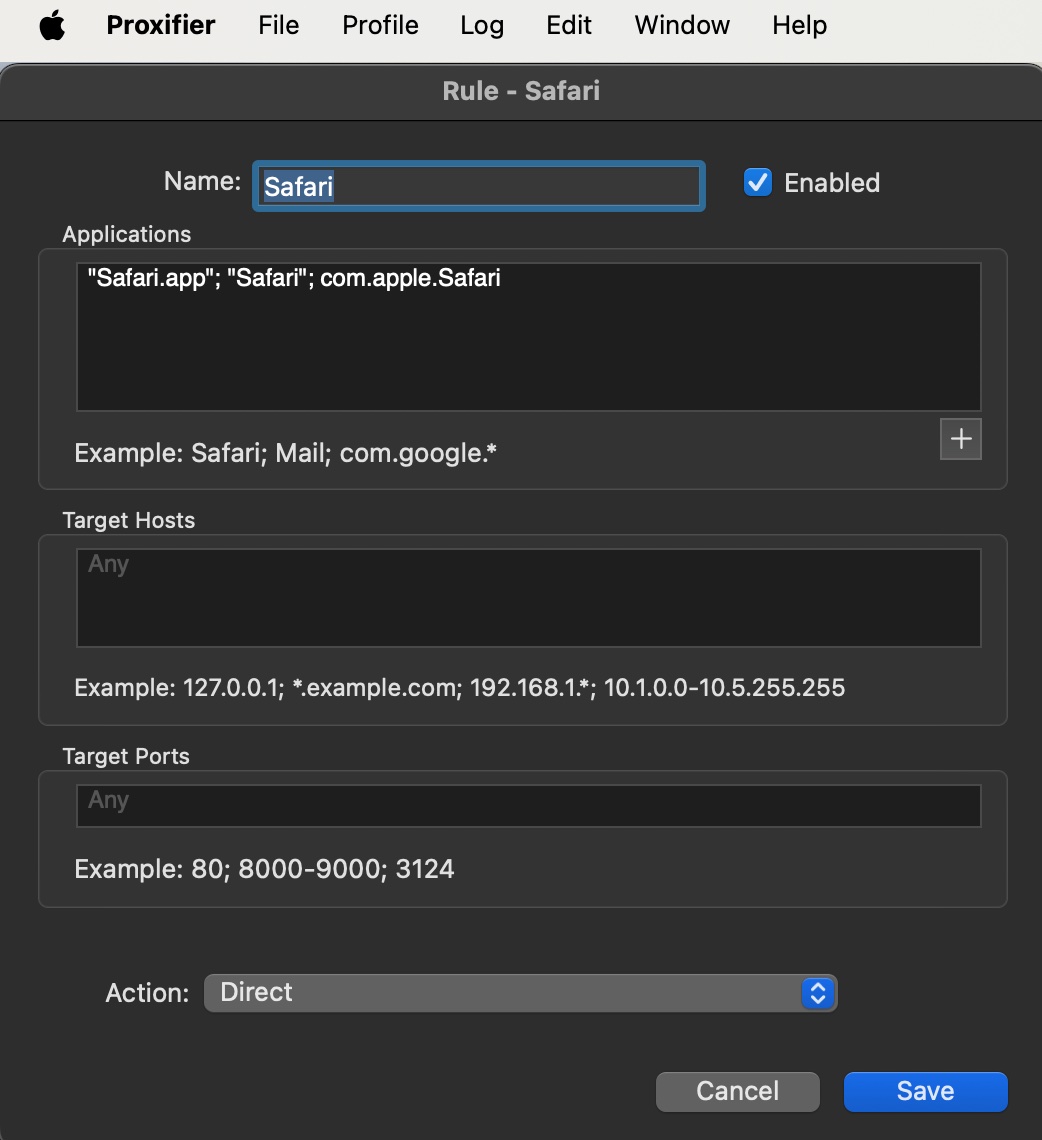Open the Proxifier application menu
The width and height of the screenshot is (1042, 1140).
(x=160, y=26)
